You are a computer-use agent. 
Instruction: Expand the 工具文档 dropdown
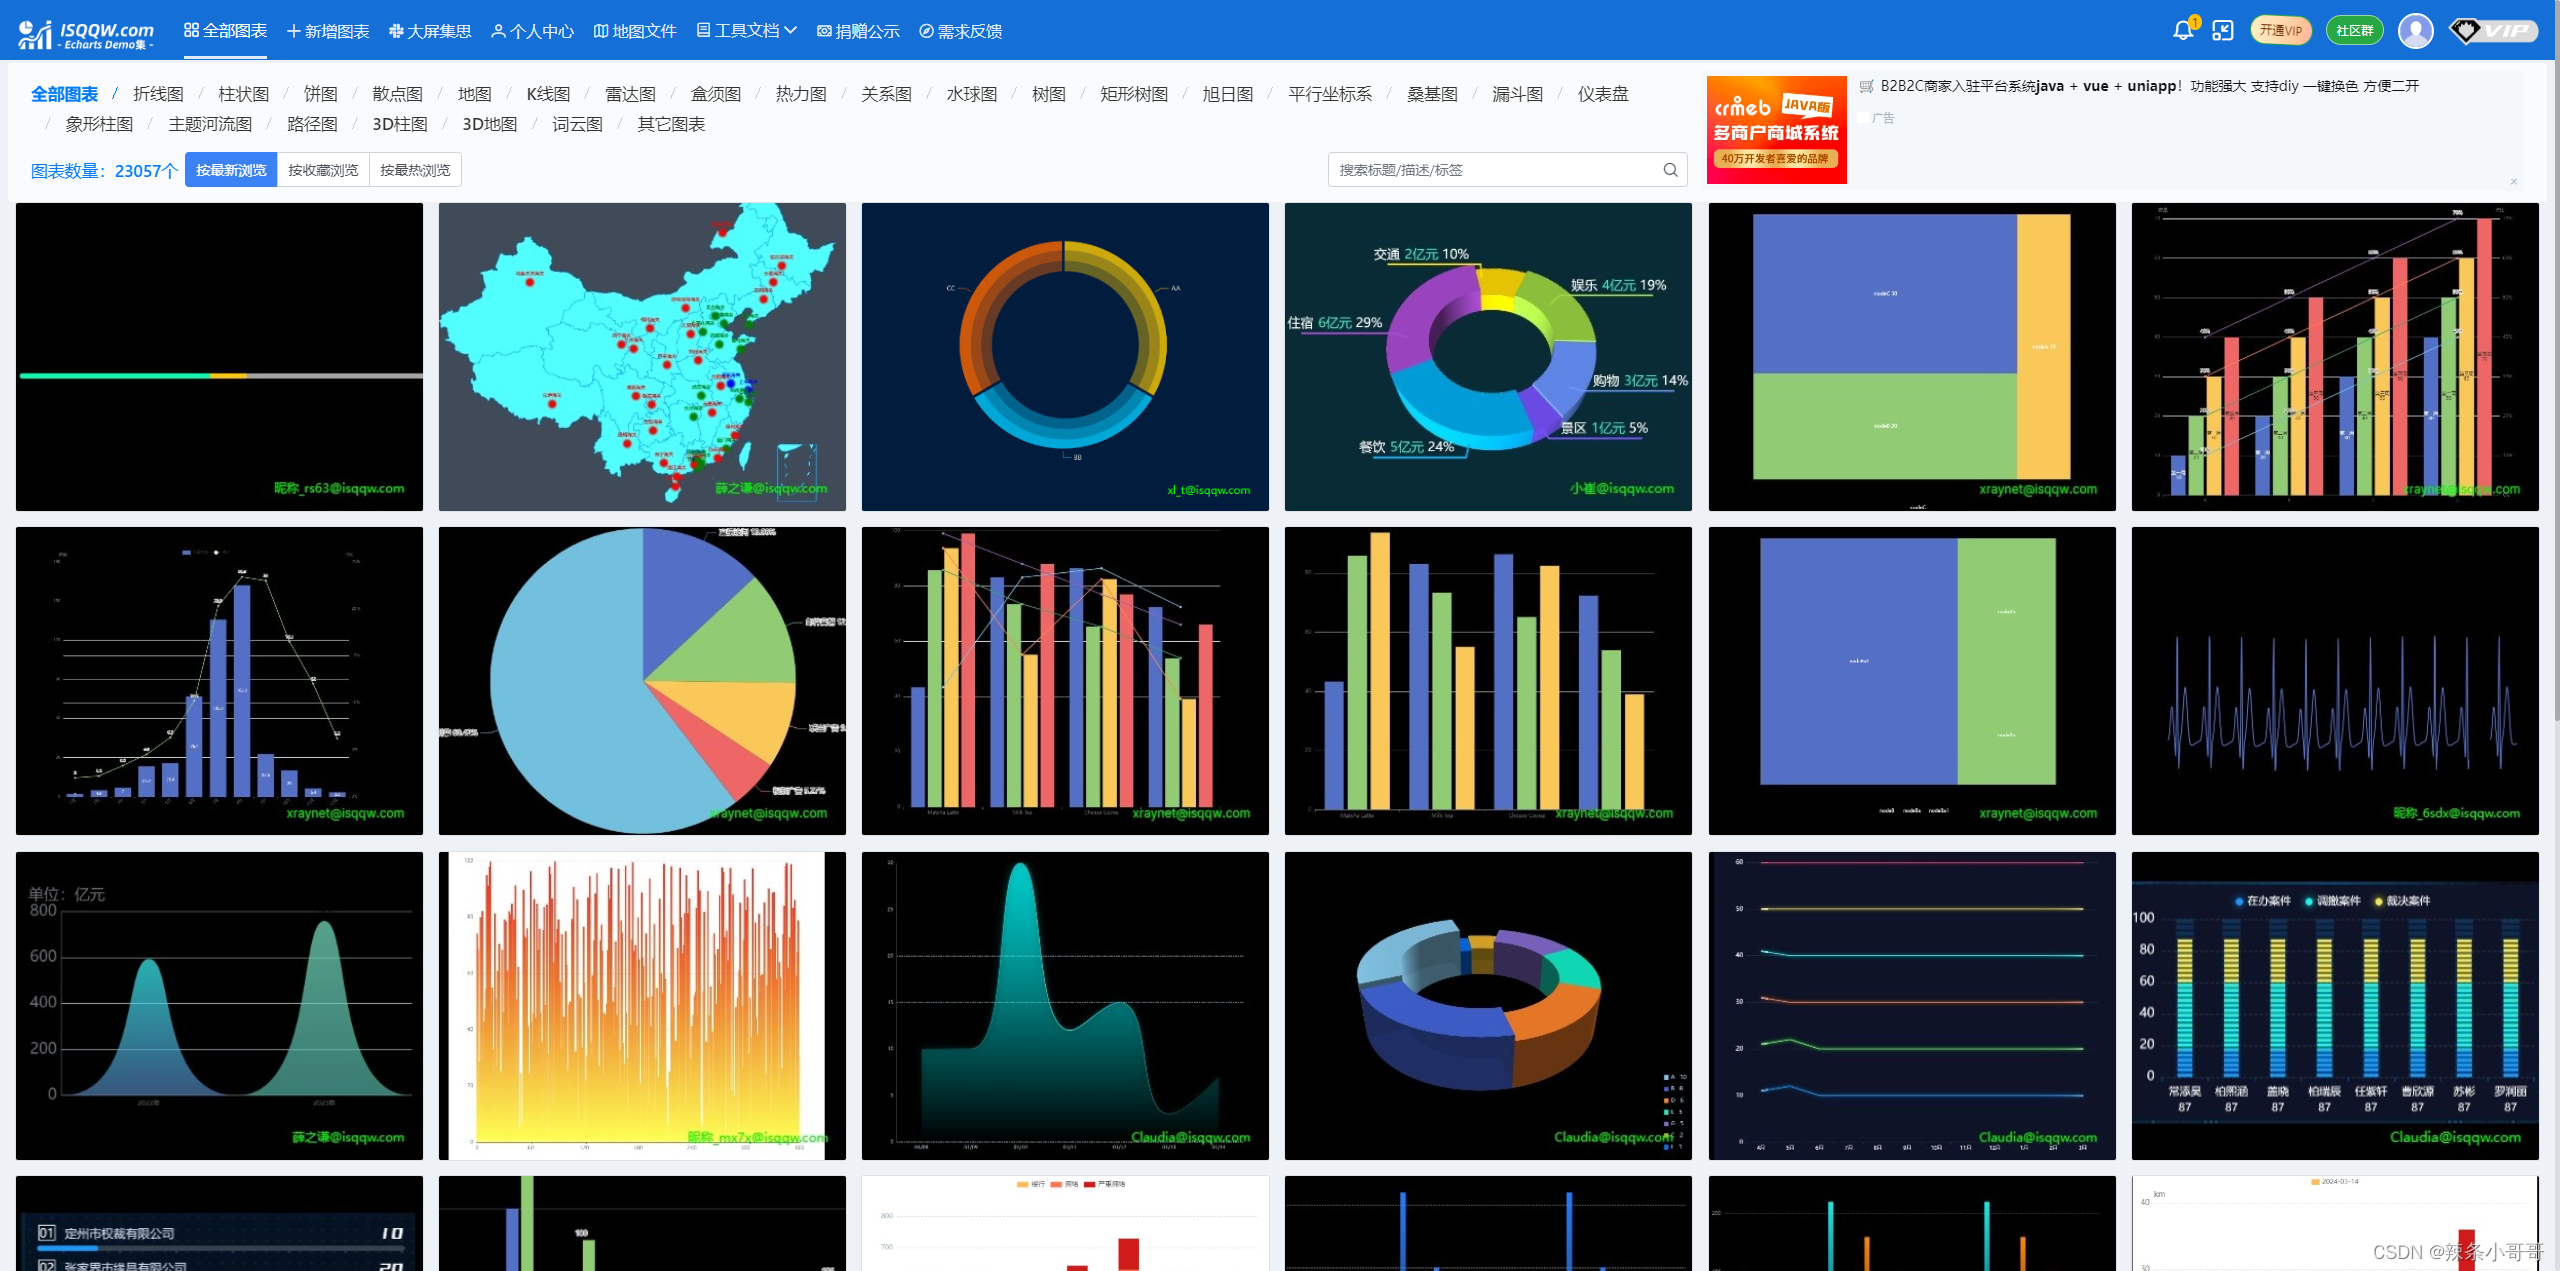(746, 31)
